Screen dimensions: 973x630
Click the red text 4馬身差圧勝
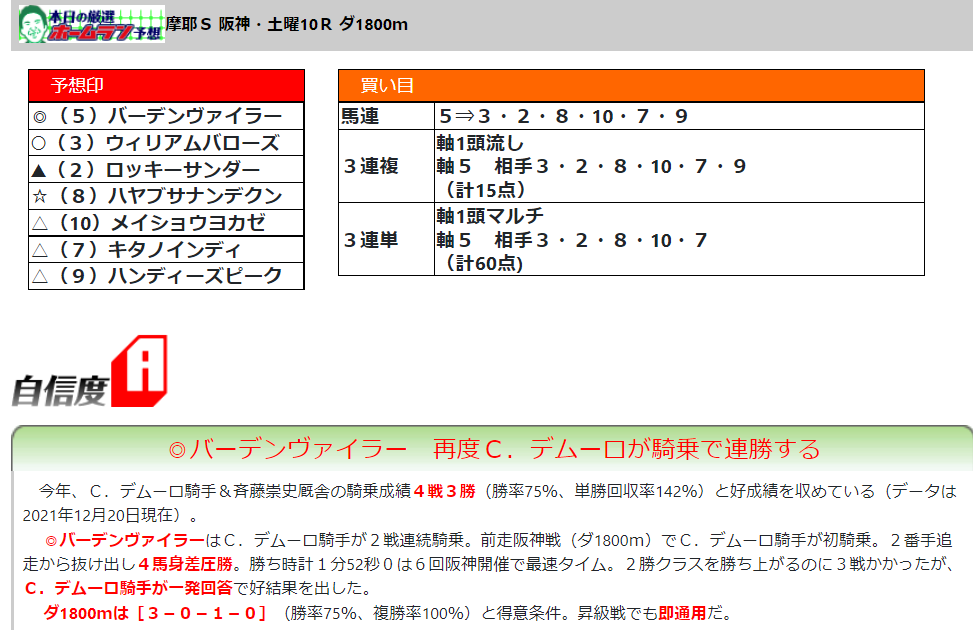186,564
